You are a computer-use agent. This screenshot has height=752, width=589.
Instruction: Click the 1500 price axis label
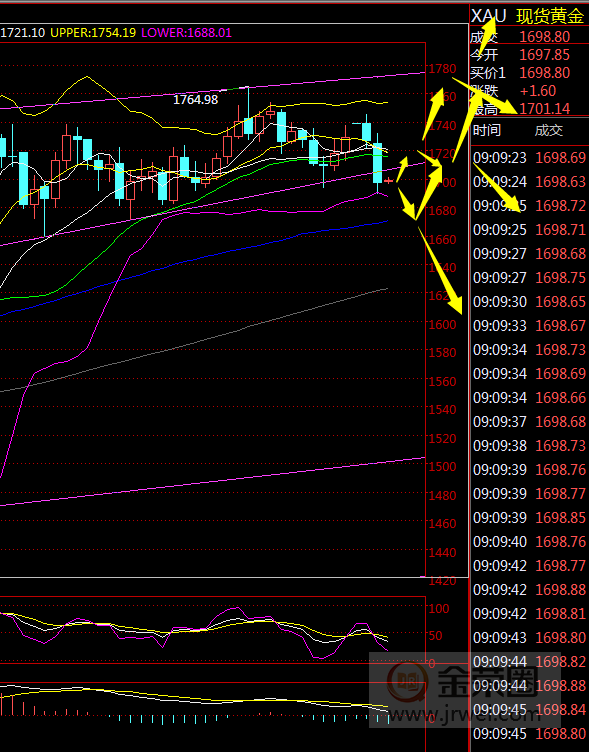[x=442, y=467]
